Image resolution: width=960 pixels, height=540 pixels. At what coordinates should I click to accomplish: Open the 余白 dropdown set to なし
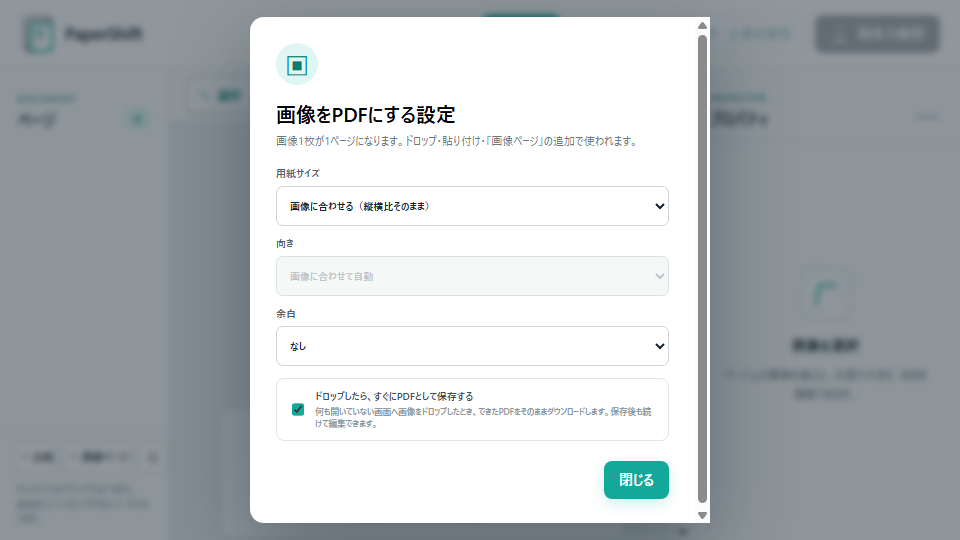(x=472, y=346)
